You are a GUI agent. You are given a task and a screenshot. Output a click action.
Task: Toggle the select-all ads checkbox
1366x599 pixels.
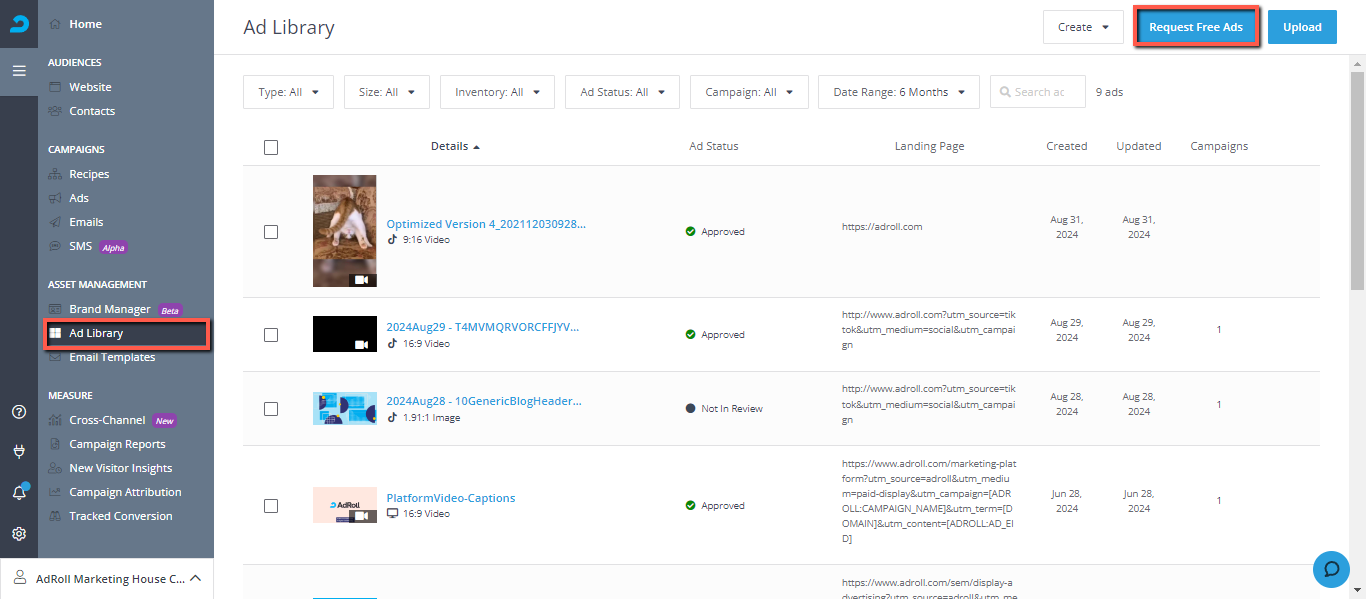pos(271,147)
